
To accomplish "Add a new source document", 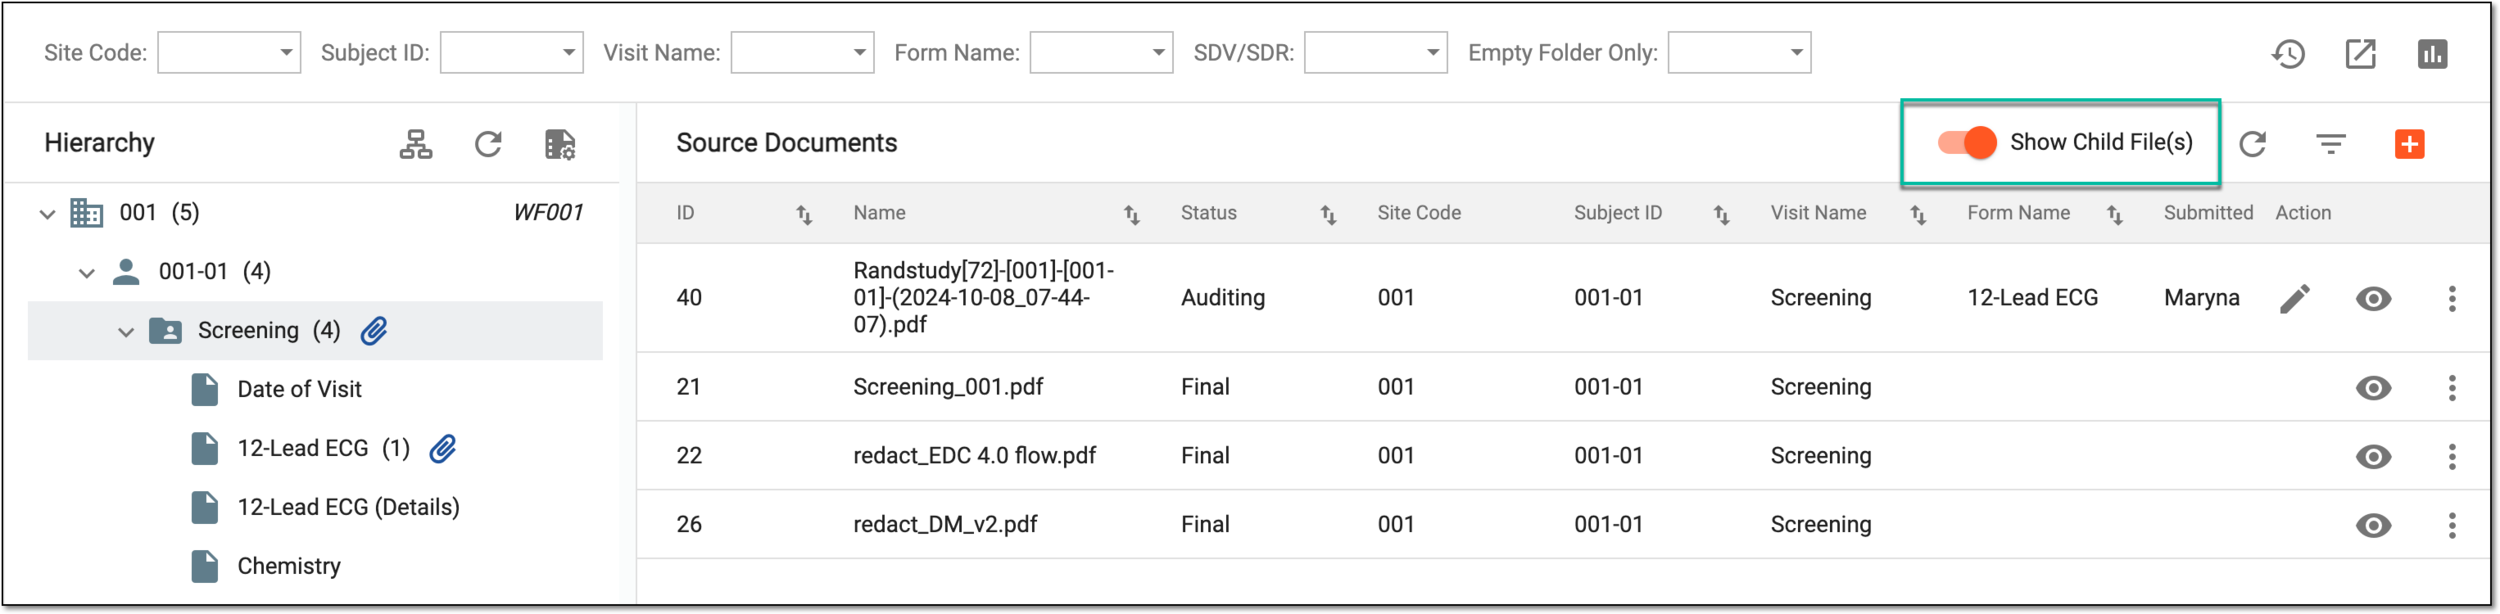I will point(2409,144).
